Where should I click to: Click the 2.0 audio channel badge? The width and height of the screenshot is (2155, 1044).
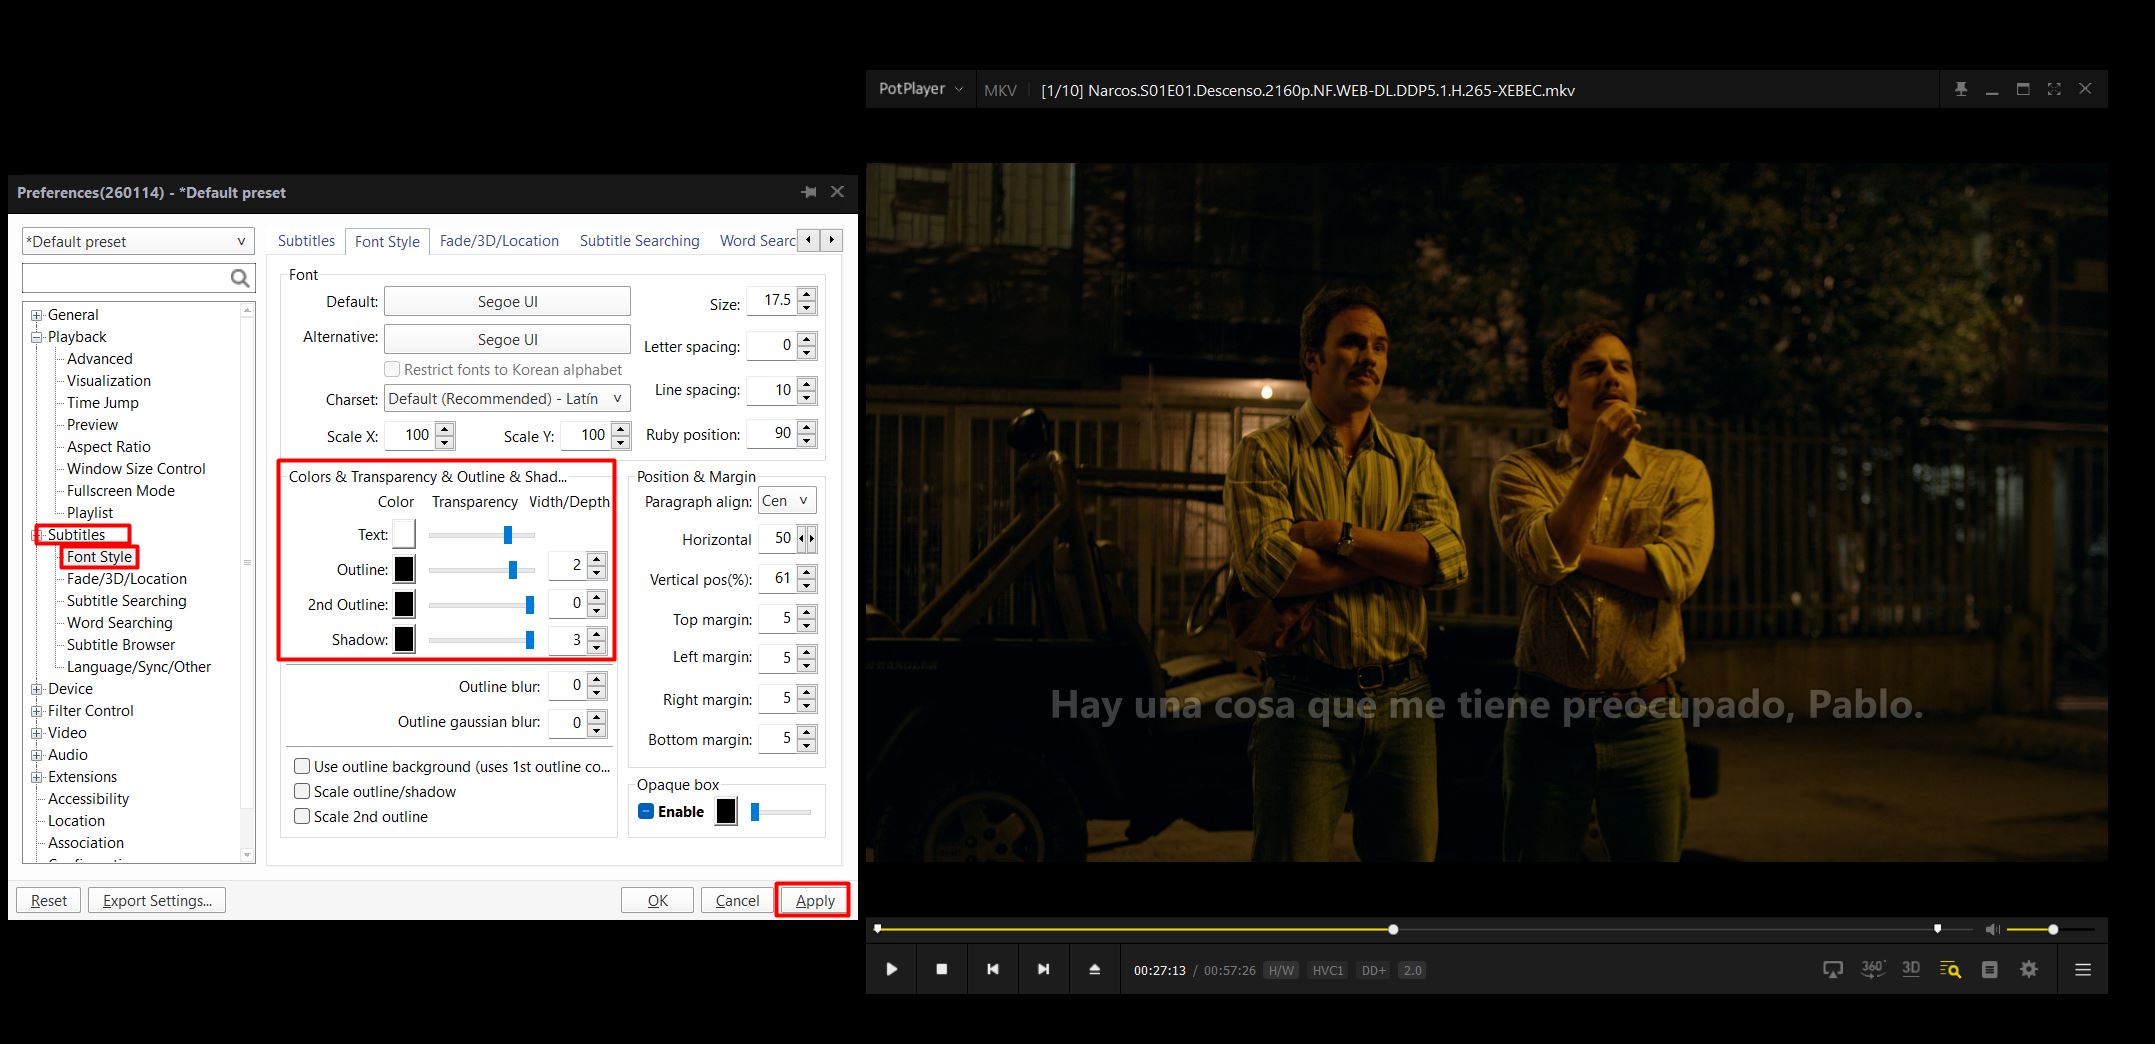[x=1412, y=970]
